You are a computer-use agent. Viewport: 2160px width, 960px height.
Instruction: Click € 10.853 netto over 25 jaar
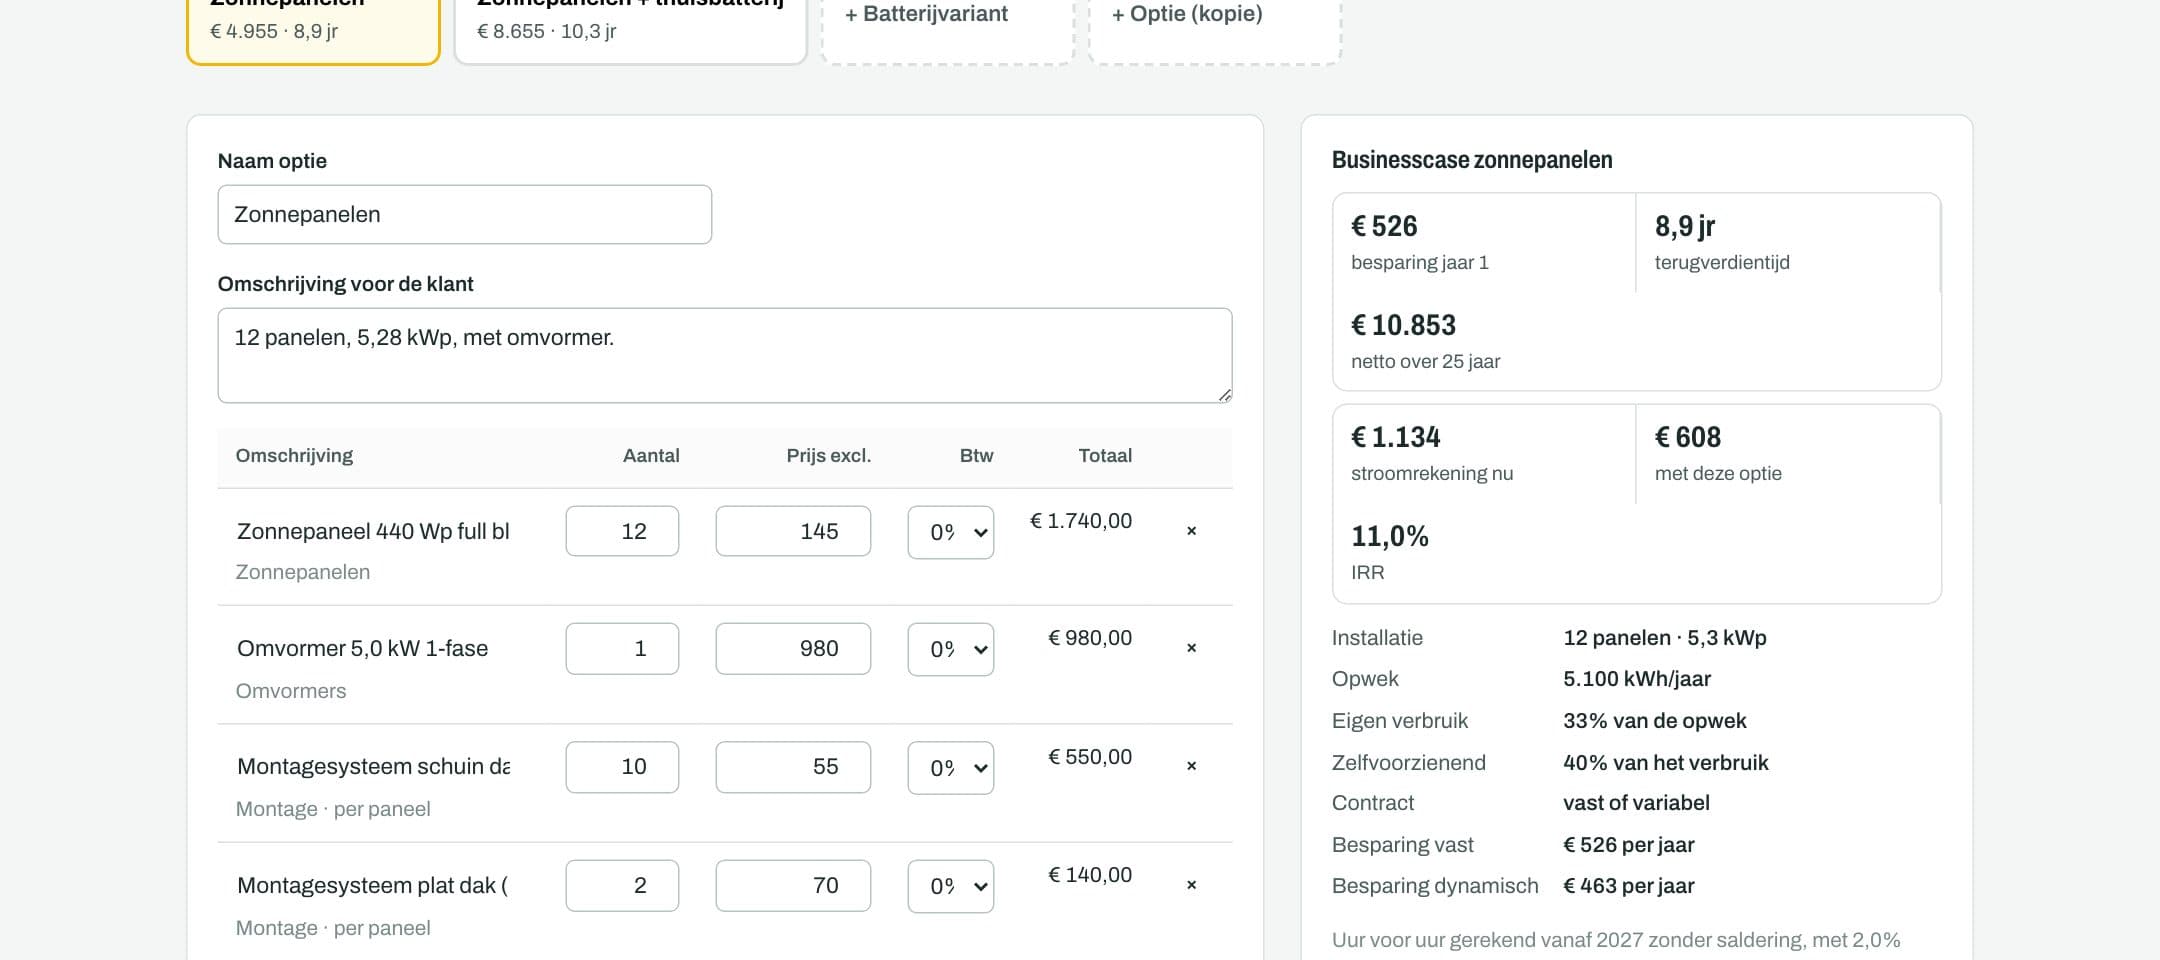[x=1403, y=325]
